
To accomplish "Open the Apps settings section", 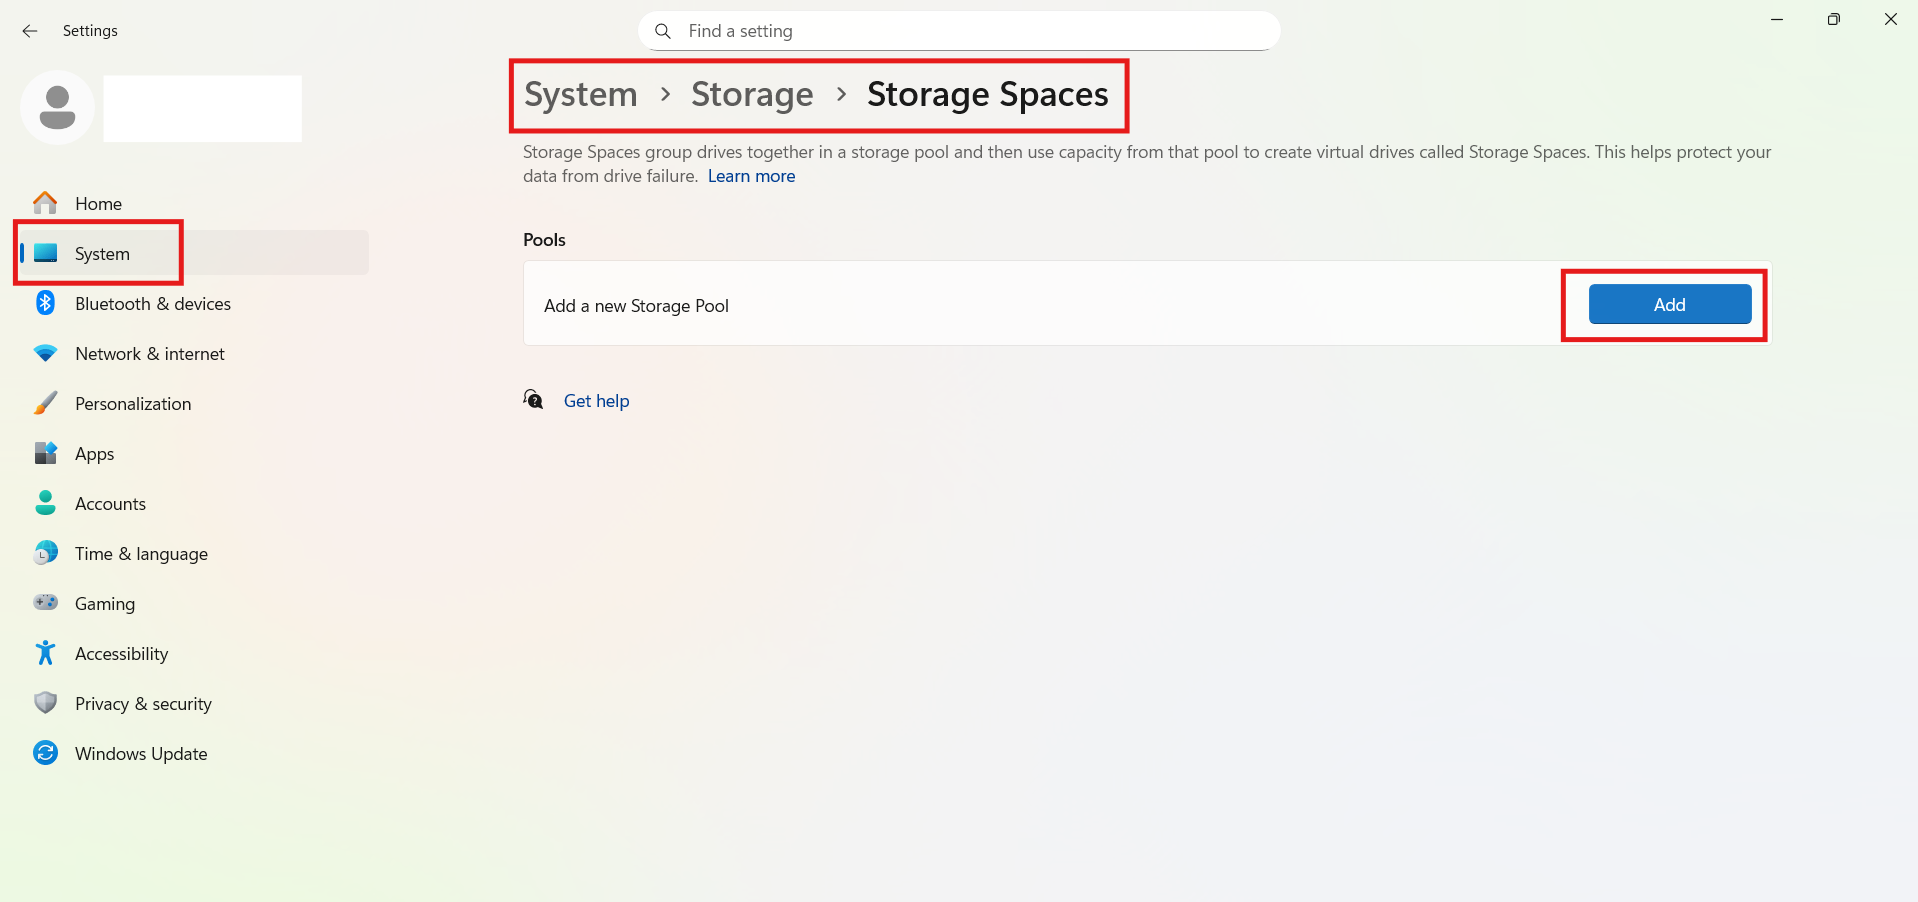I will click(94, 454).
